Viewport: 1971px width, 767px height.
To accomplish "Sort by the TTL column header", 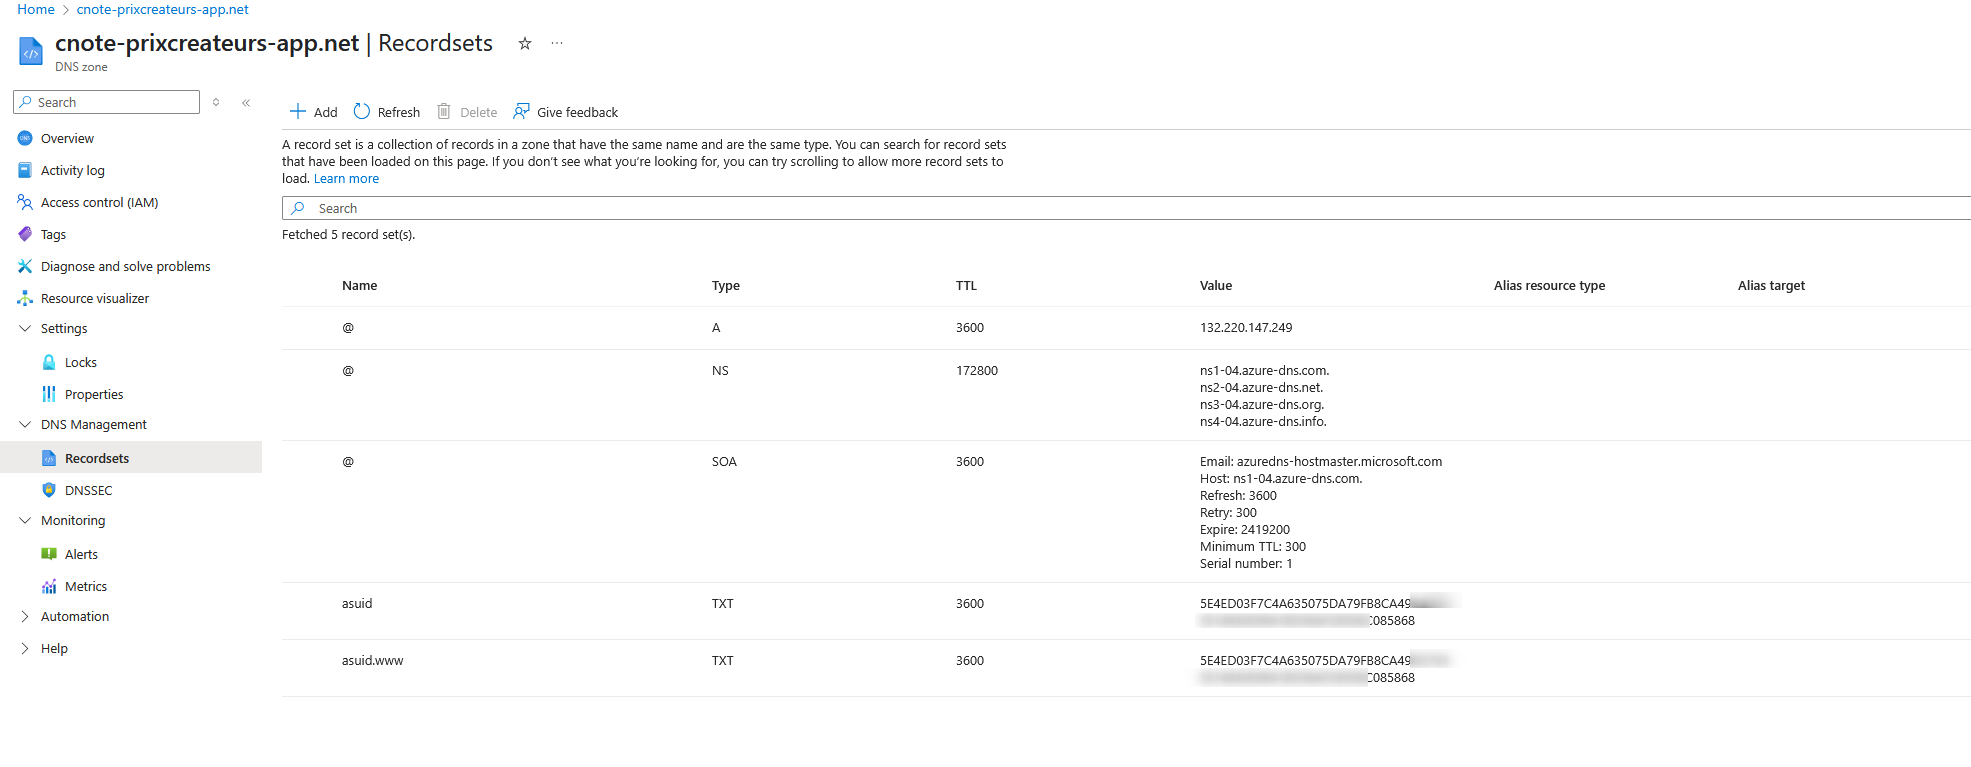I will pyautogui.click(x=966, y=285).
